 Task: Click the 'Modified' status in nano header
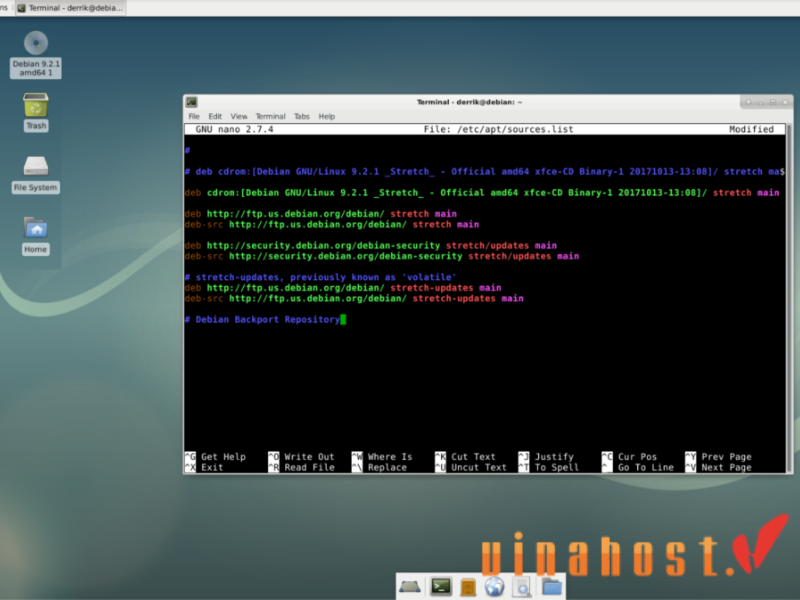point(751,130)
